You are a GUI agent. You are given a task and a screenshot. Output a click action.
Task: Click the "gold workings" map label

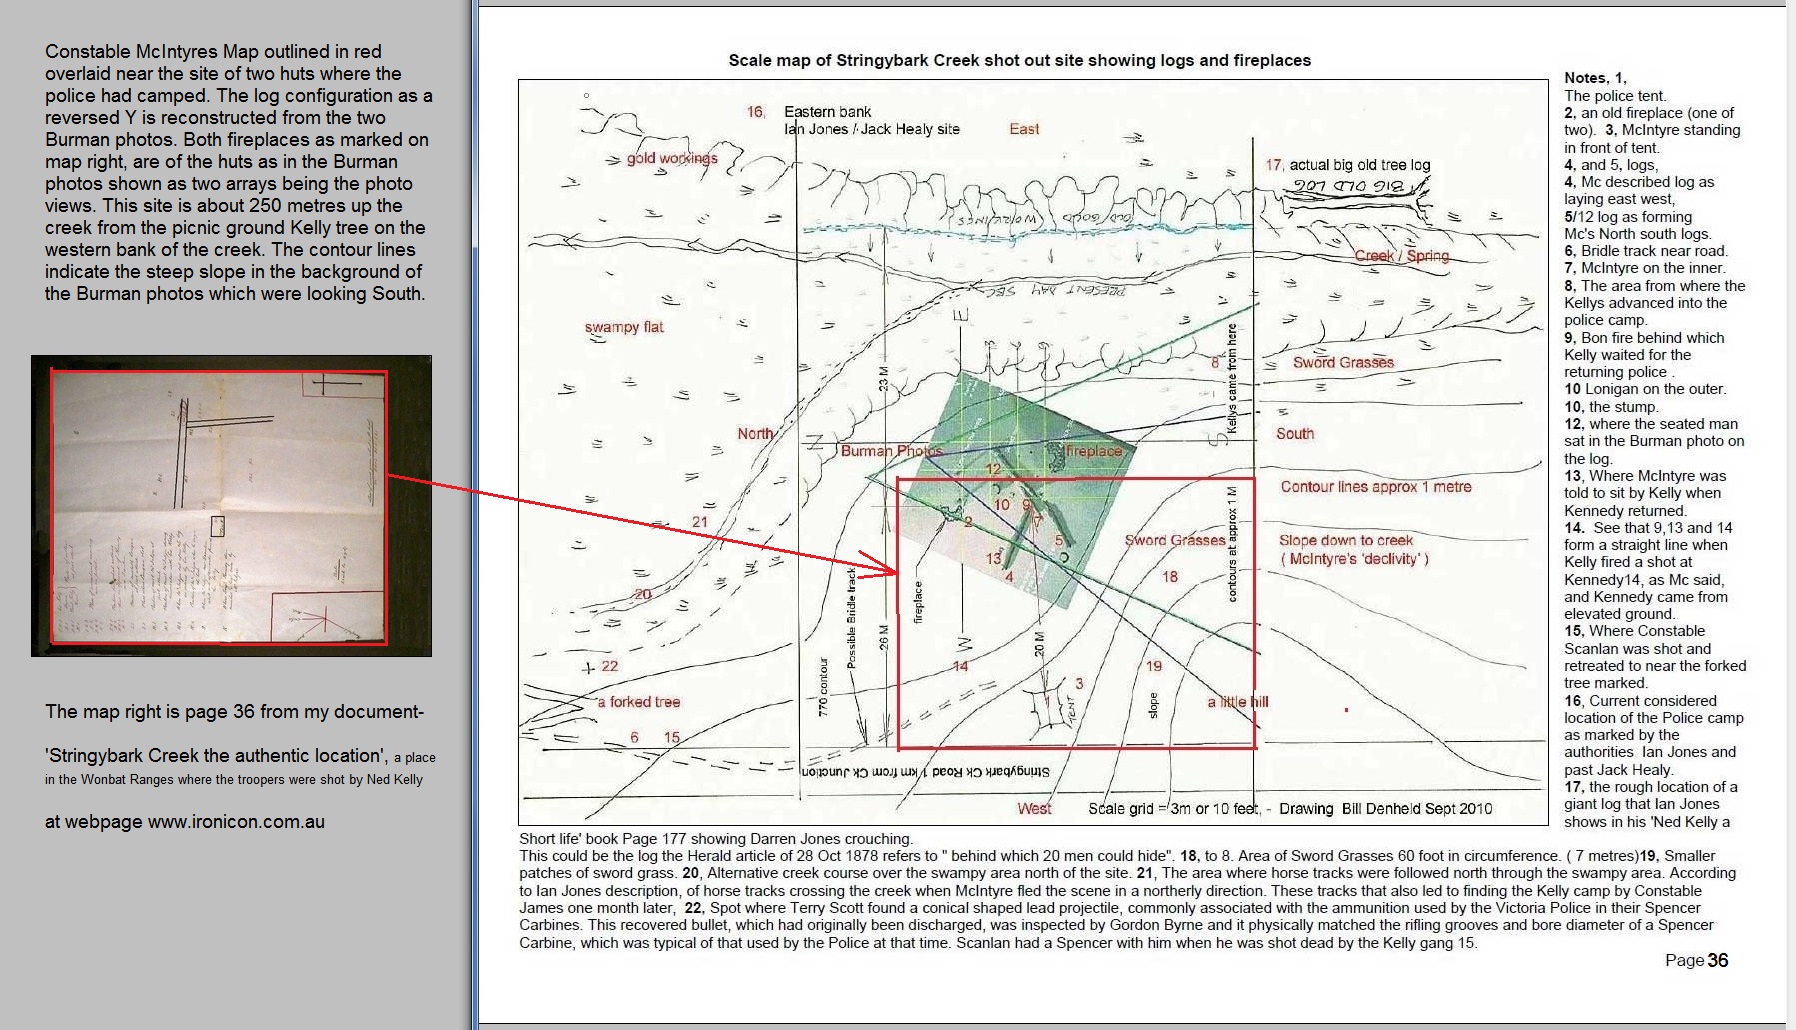tap(672, 158)
